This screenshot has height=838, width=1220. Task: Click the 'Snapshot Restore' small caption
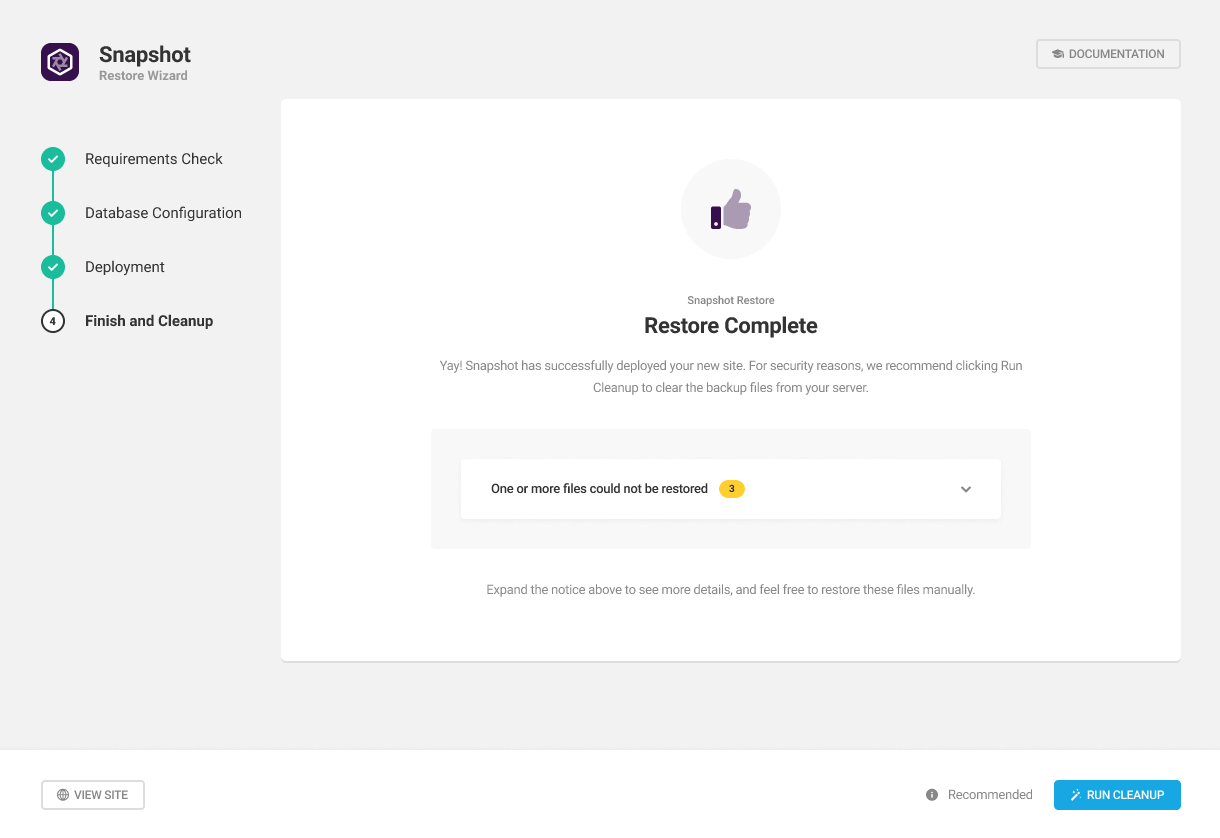point(731,300)
